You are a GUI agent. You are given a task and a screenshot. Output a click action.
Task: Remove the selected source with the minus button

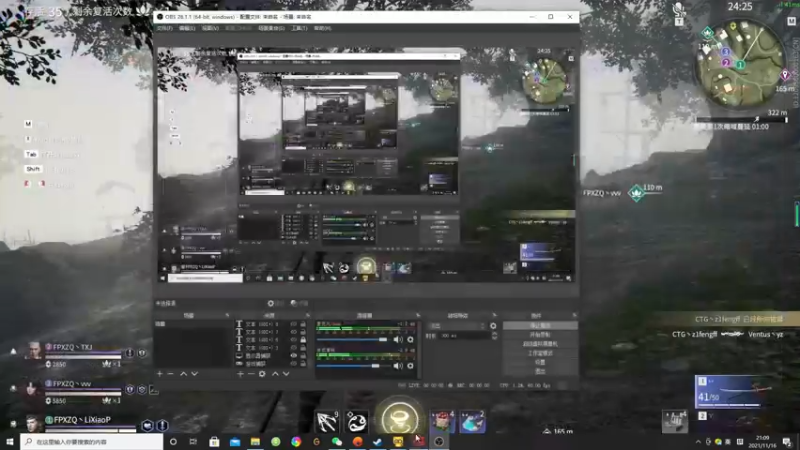click(251, 374)
